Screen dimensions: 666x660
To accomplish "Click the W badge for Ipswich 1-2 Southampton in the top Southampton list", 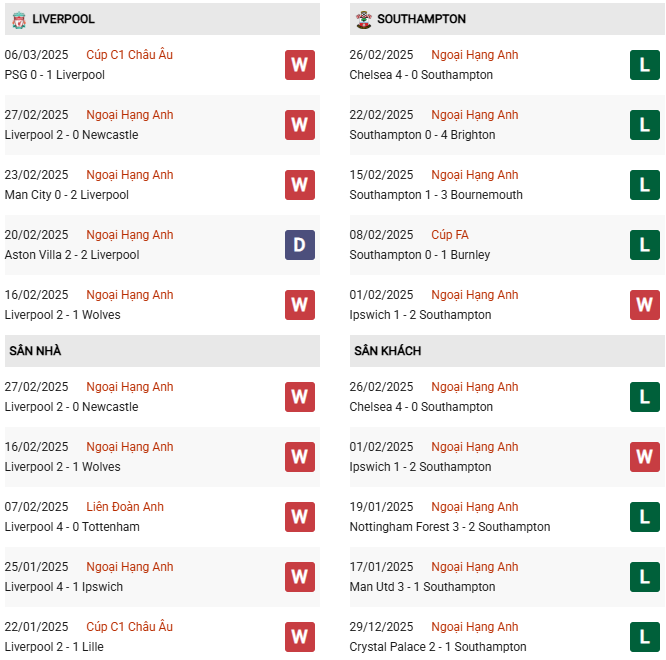I will tap(645, 305).
